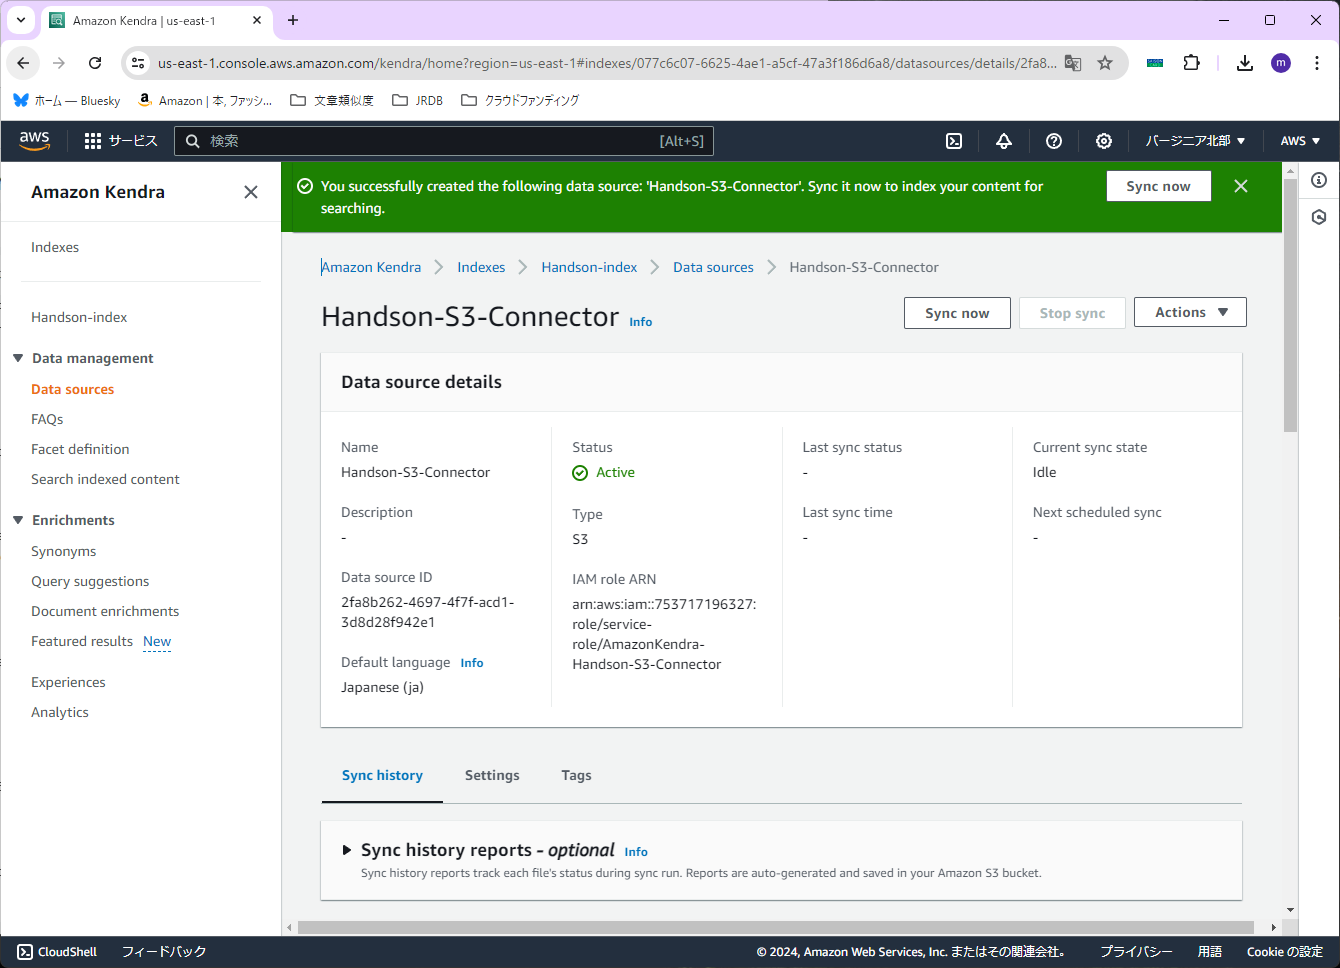Expand Sync history reports section
1340x968 pixels.
[x=347, y=850]
